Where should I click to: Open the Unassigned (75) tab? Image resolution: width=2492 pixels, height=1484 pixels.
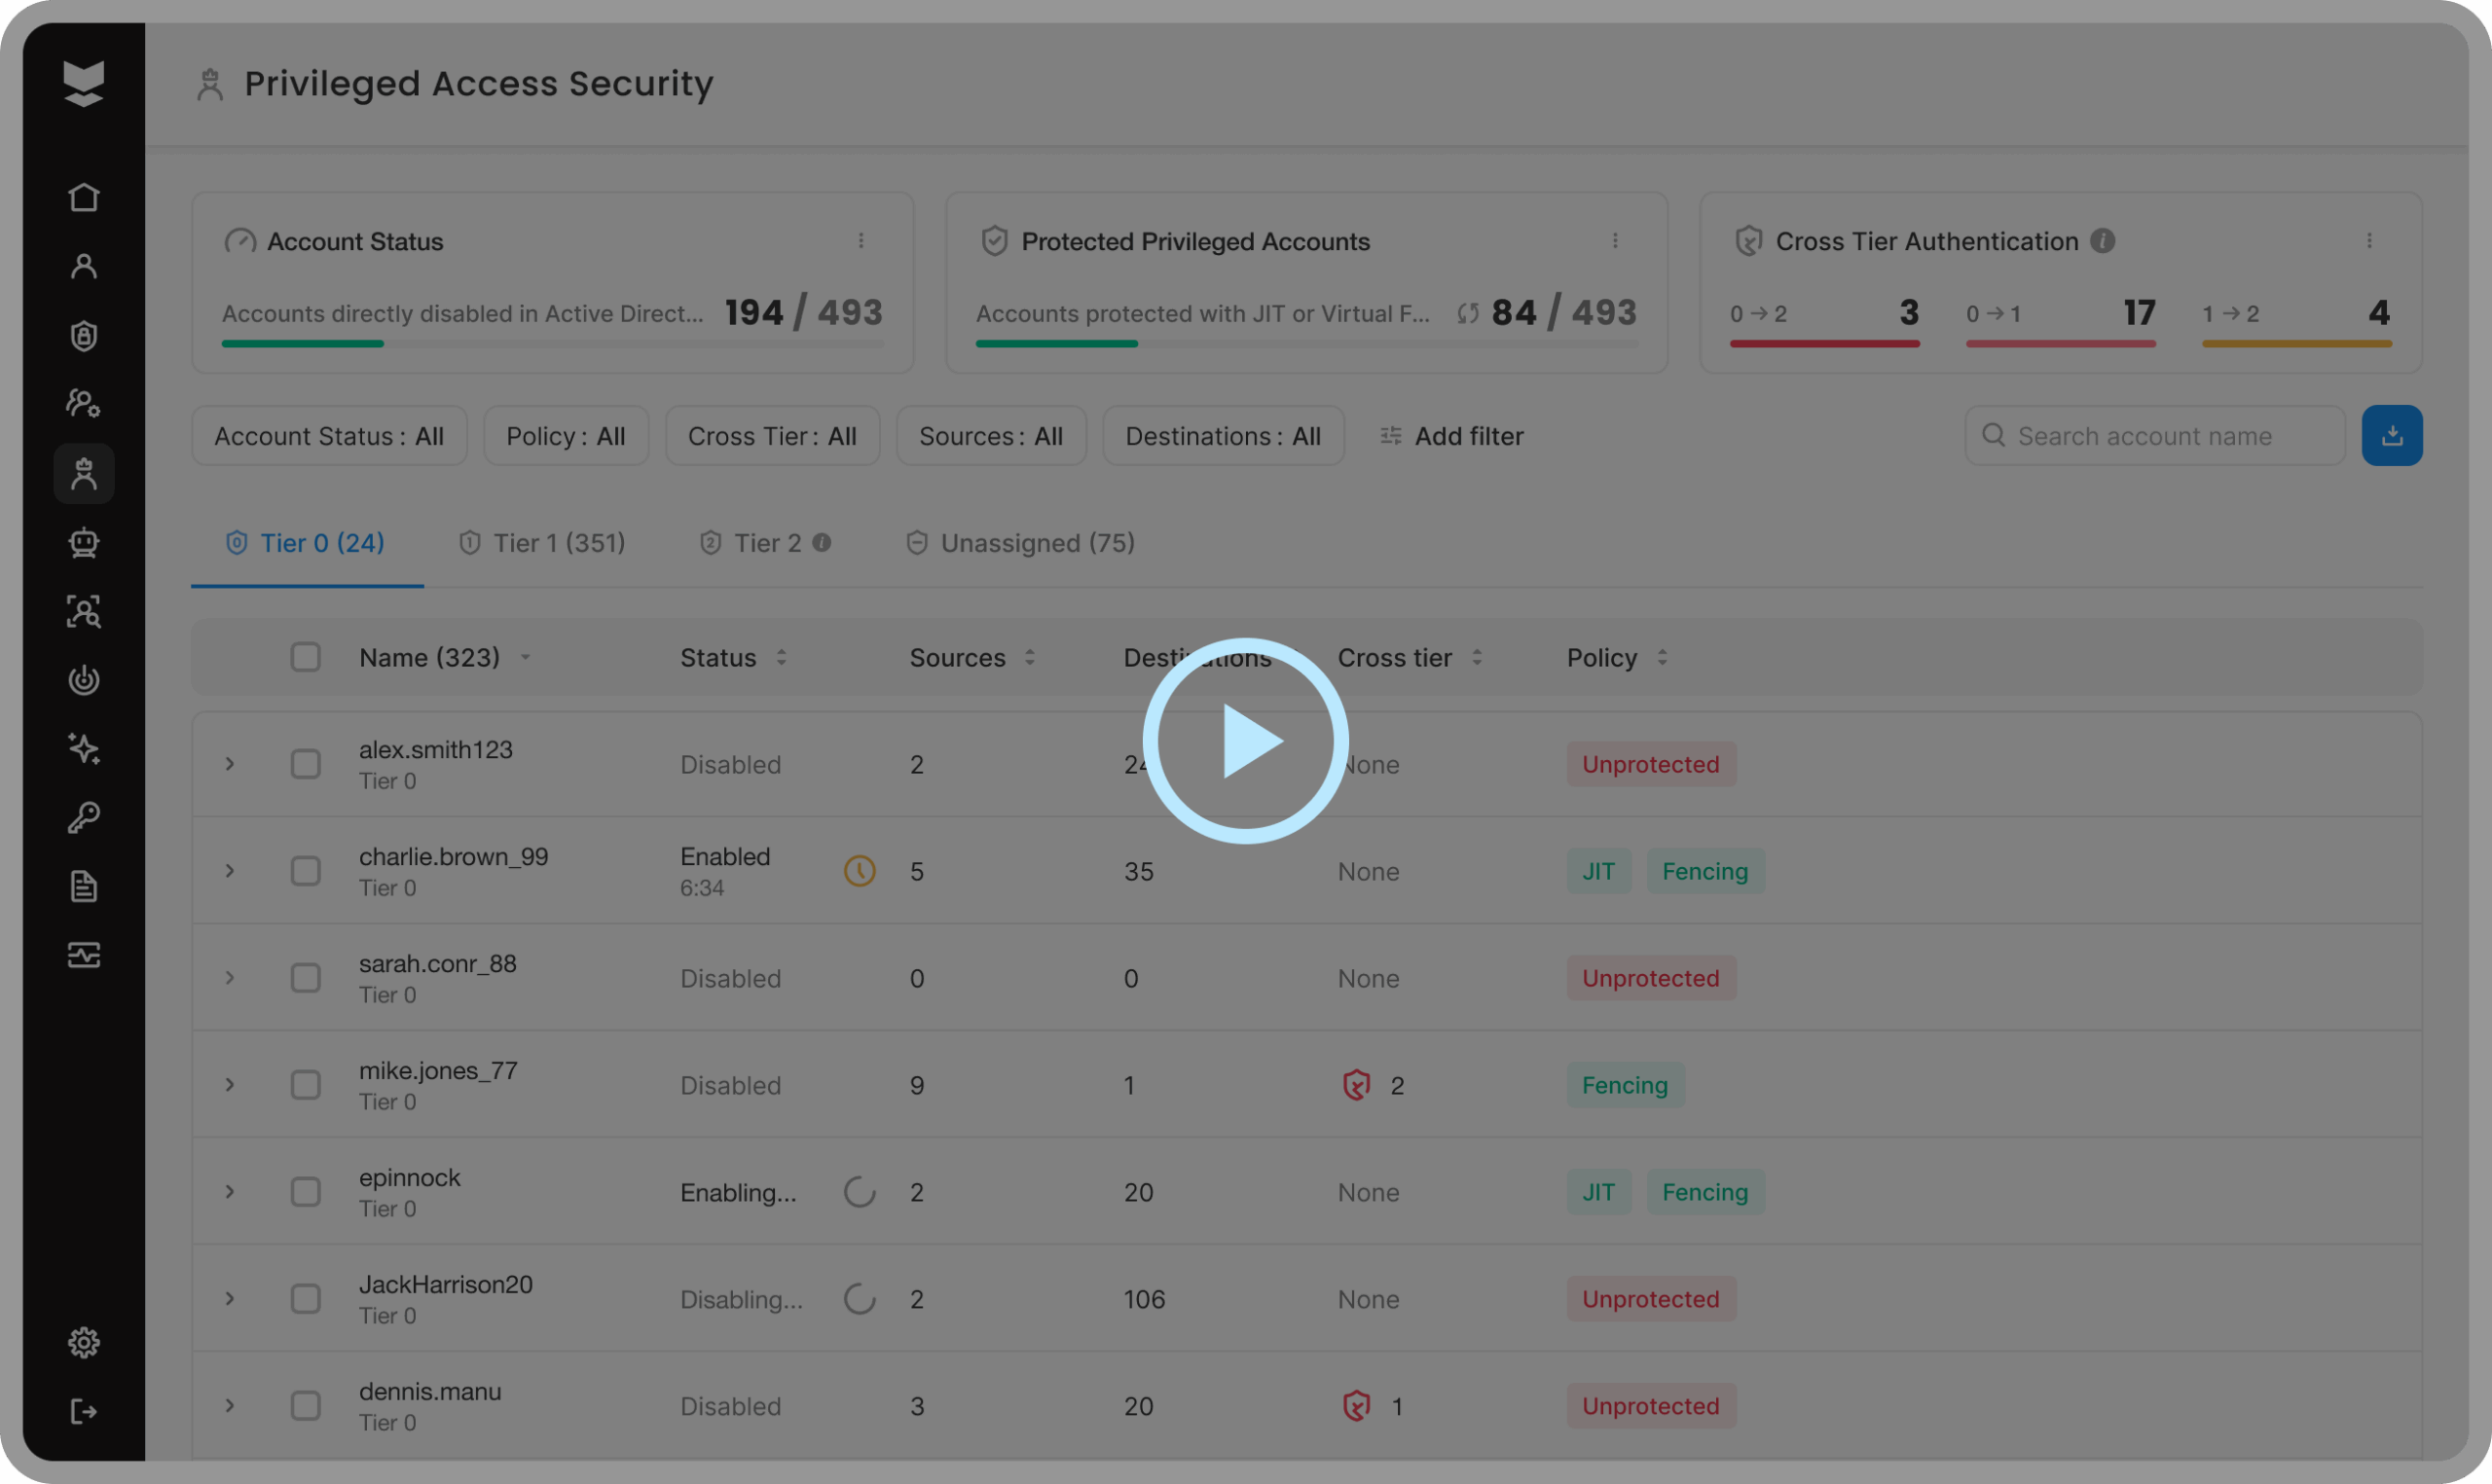coord(1020,543)
